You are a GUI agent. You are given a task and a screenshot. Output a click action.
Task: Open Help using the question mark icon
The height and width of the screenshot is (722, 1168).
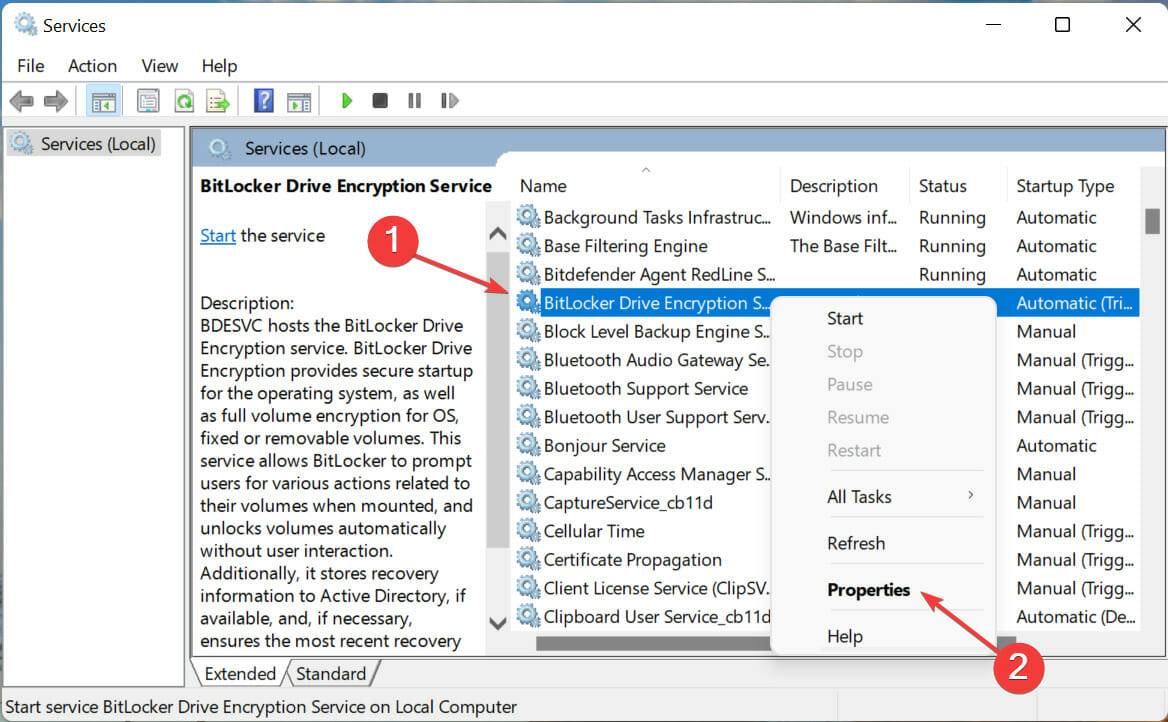pyautogui.click(x=265, y=100)
